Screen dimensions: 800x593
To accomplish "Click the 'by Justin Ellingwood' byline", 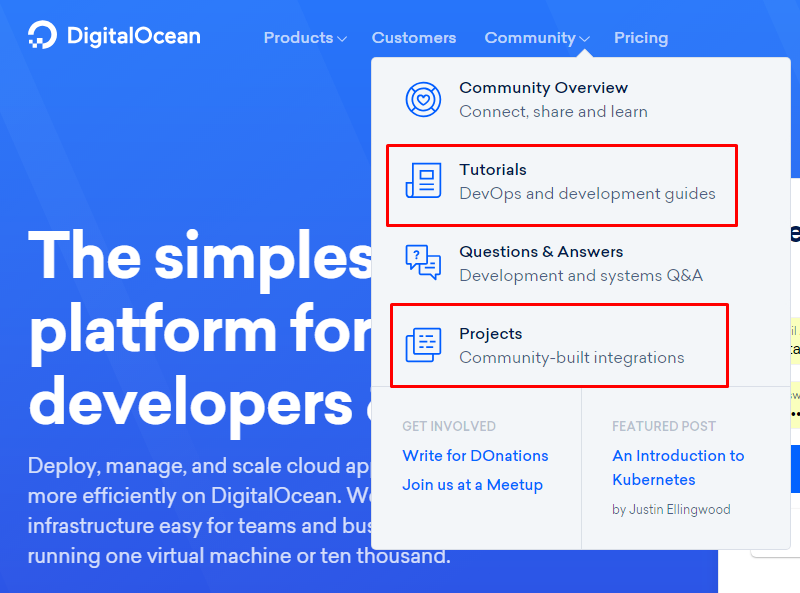I will tap(671, 509).
